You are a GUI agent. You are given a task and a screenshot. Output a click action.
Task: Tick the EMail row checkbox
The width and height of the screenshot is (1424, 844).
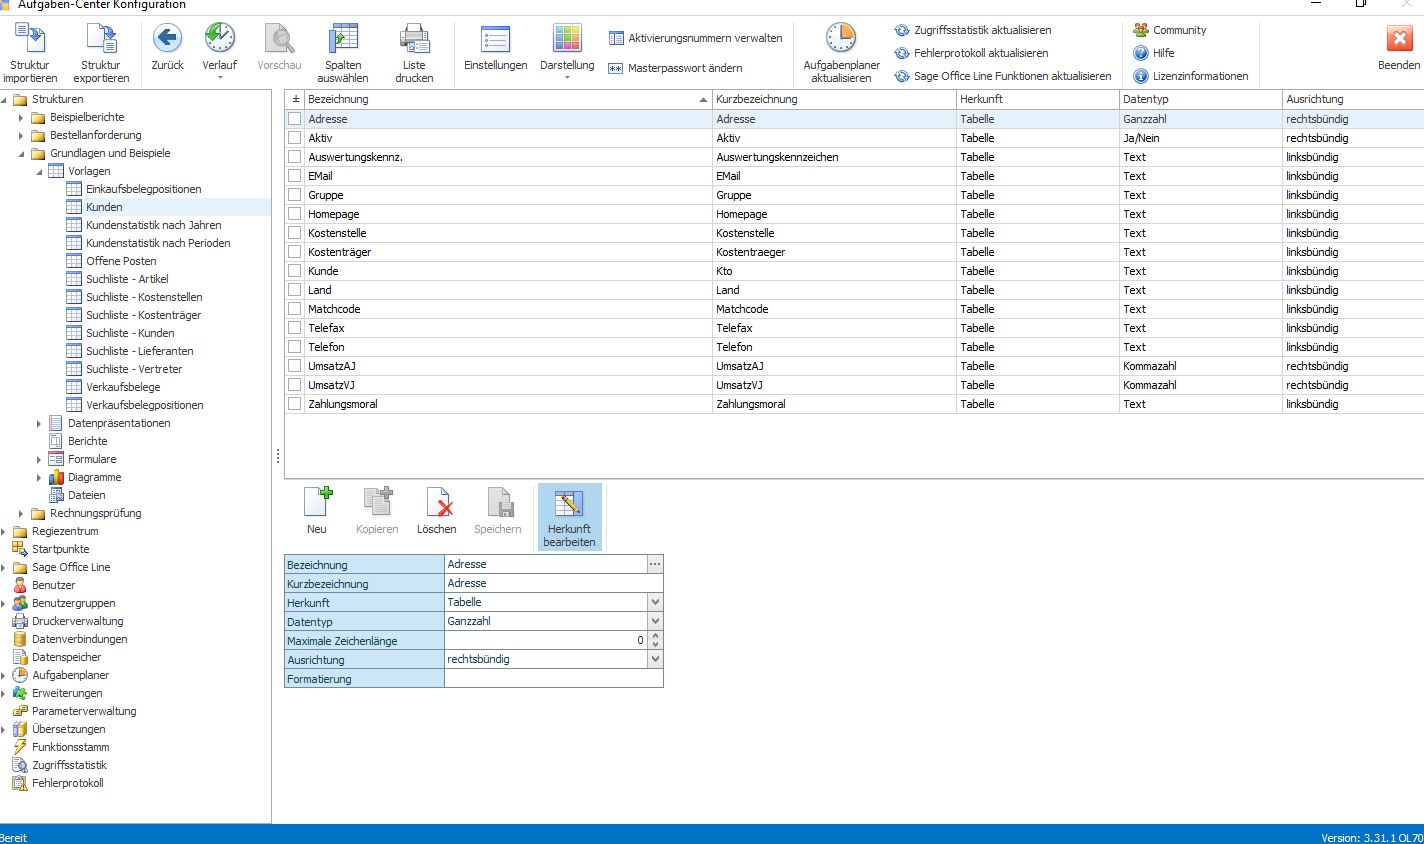295,176
